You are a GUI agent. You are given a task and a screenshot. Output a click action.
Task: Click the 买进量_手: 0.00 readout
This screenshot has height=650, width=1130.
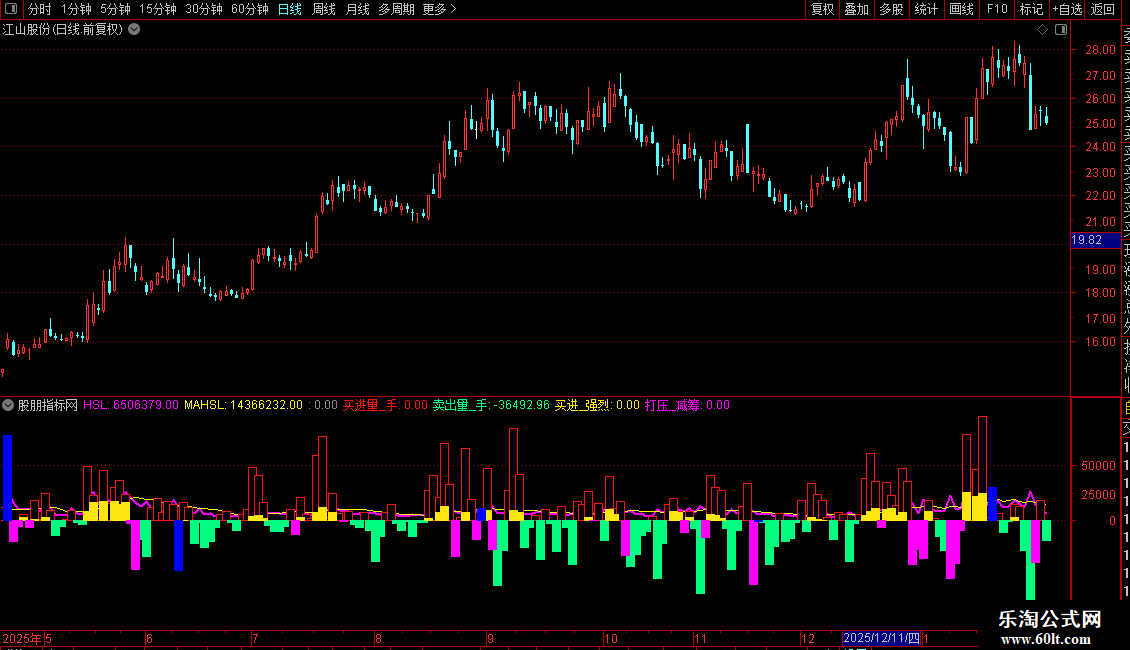coord(385,405)
